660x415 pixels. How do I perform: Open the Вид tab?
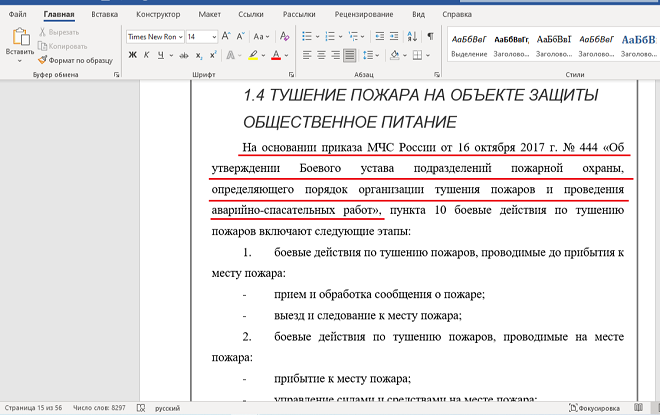(418, 14)
